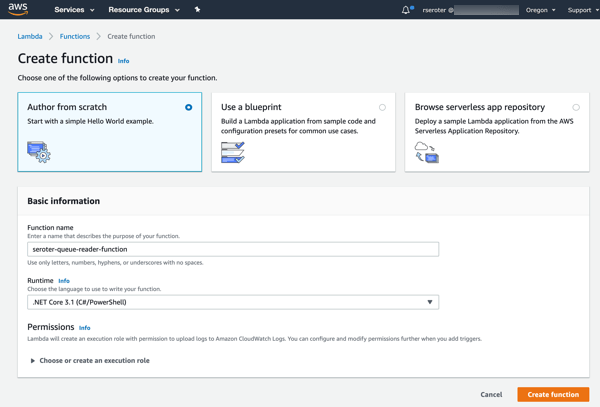Viewport: 600px width, 407px height.
Task: Open the Services menu
Action: tap(74, 10)
